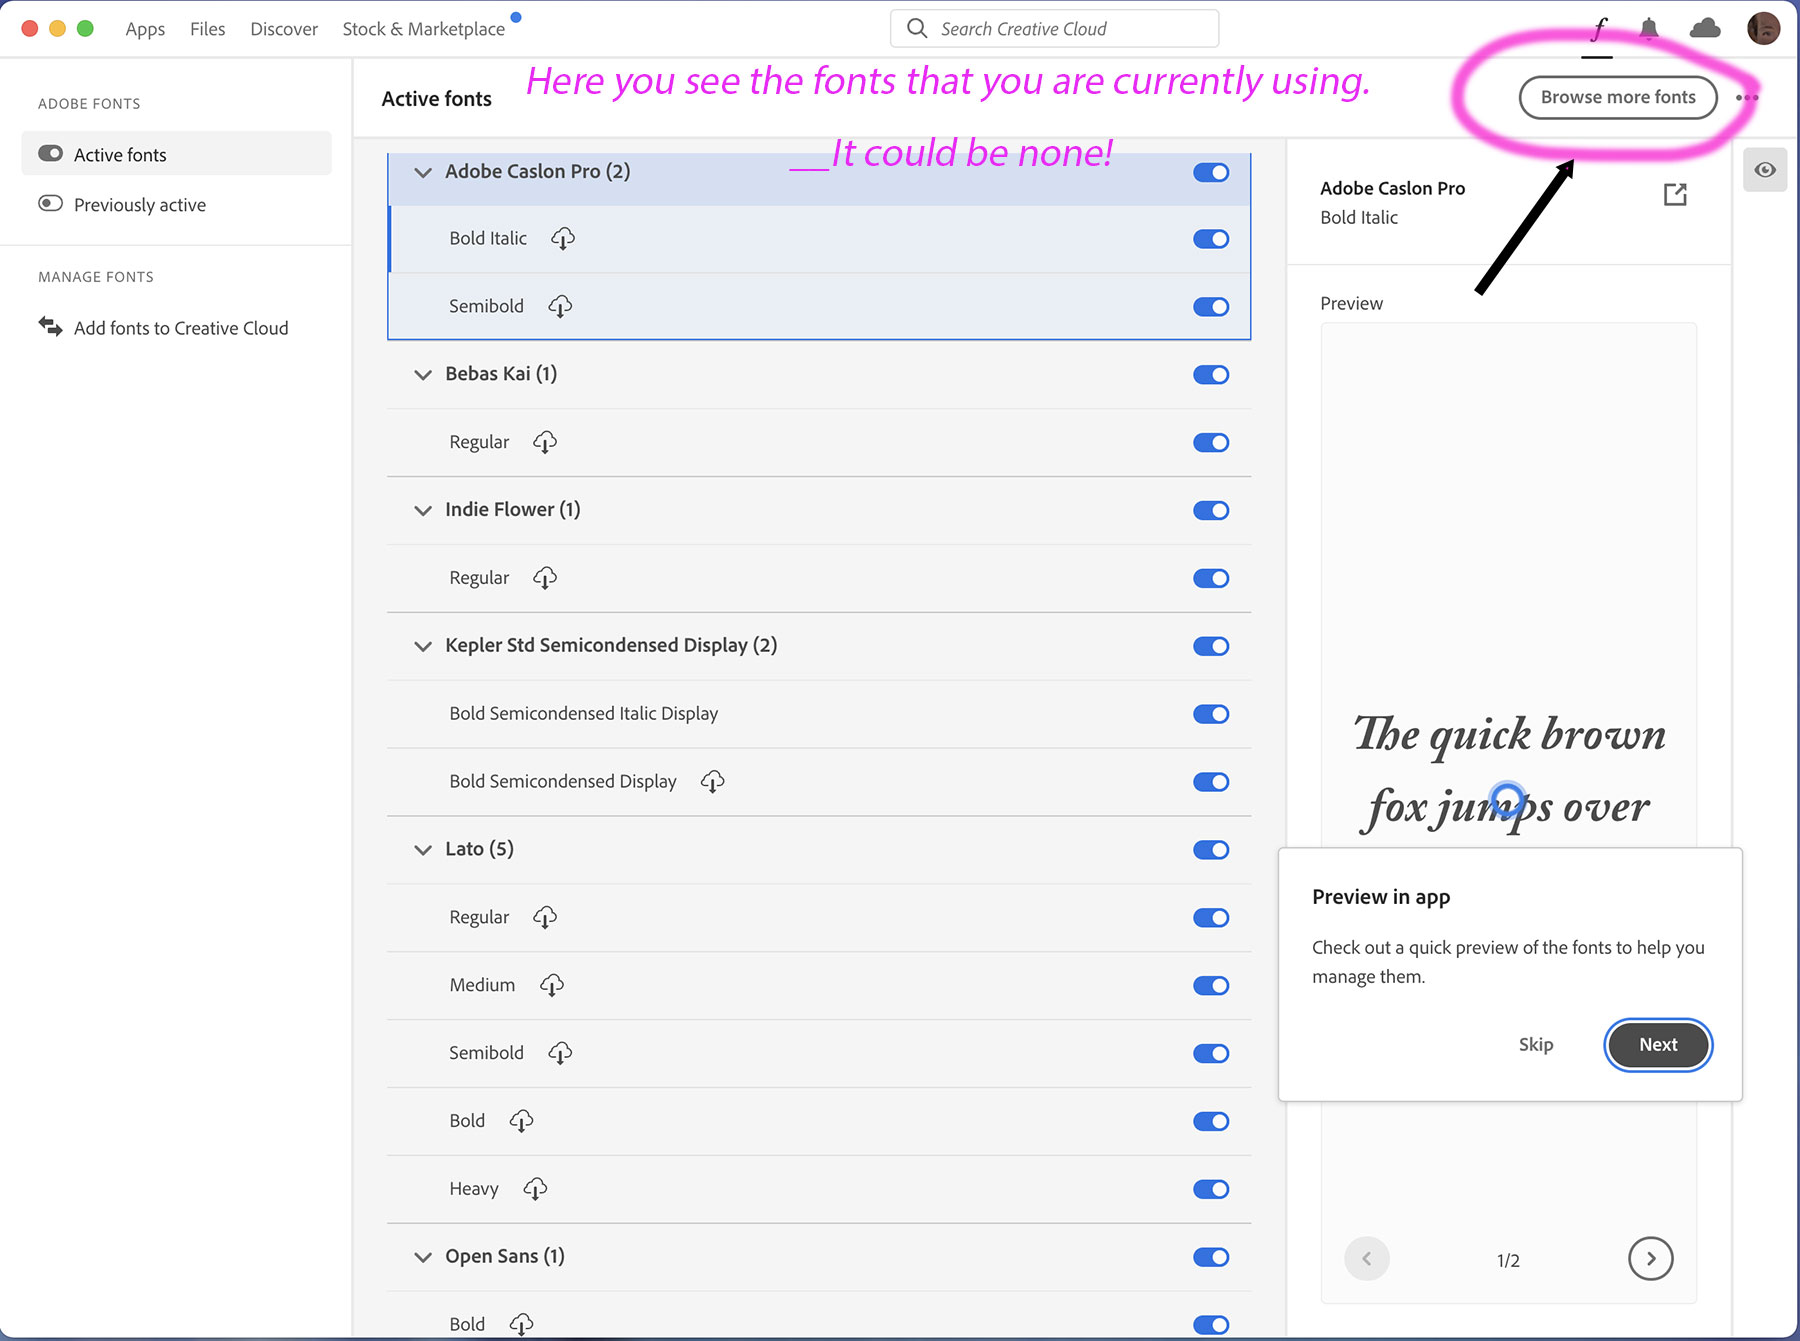Collapse the Lato font family
1800x1341 pixels.
pyautogui.click(x=423, y=850)
